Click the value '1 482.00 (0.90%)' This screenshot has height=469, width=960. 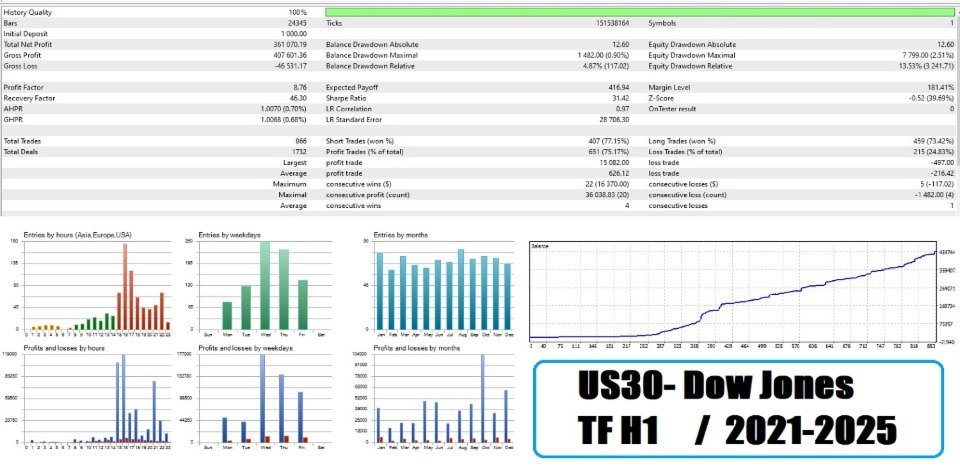tap(604, 55)
